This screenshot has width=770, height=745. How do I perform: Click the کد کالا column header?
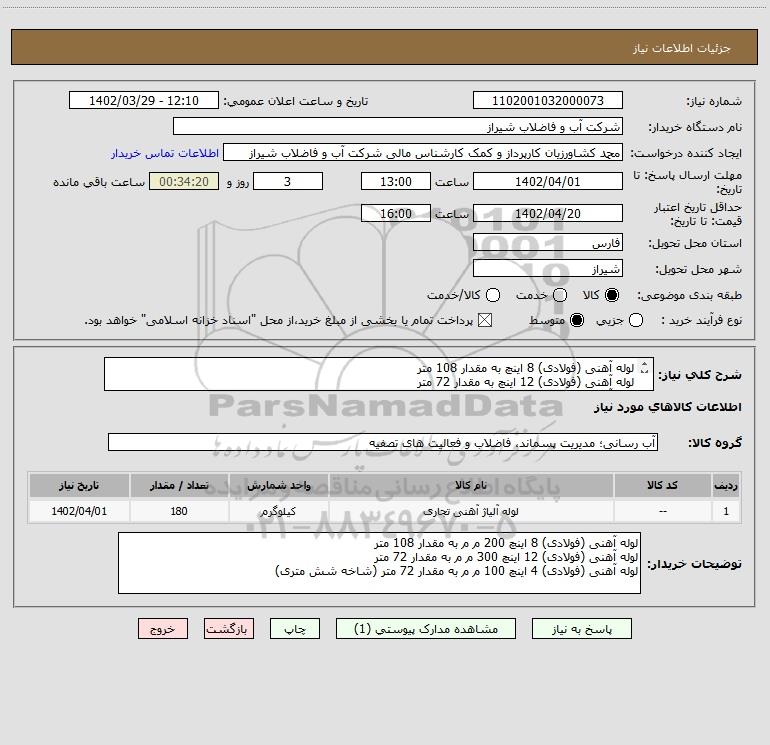pyautogui.click(x=662, y=485)
